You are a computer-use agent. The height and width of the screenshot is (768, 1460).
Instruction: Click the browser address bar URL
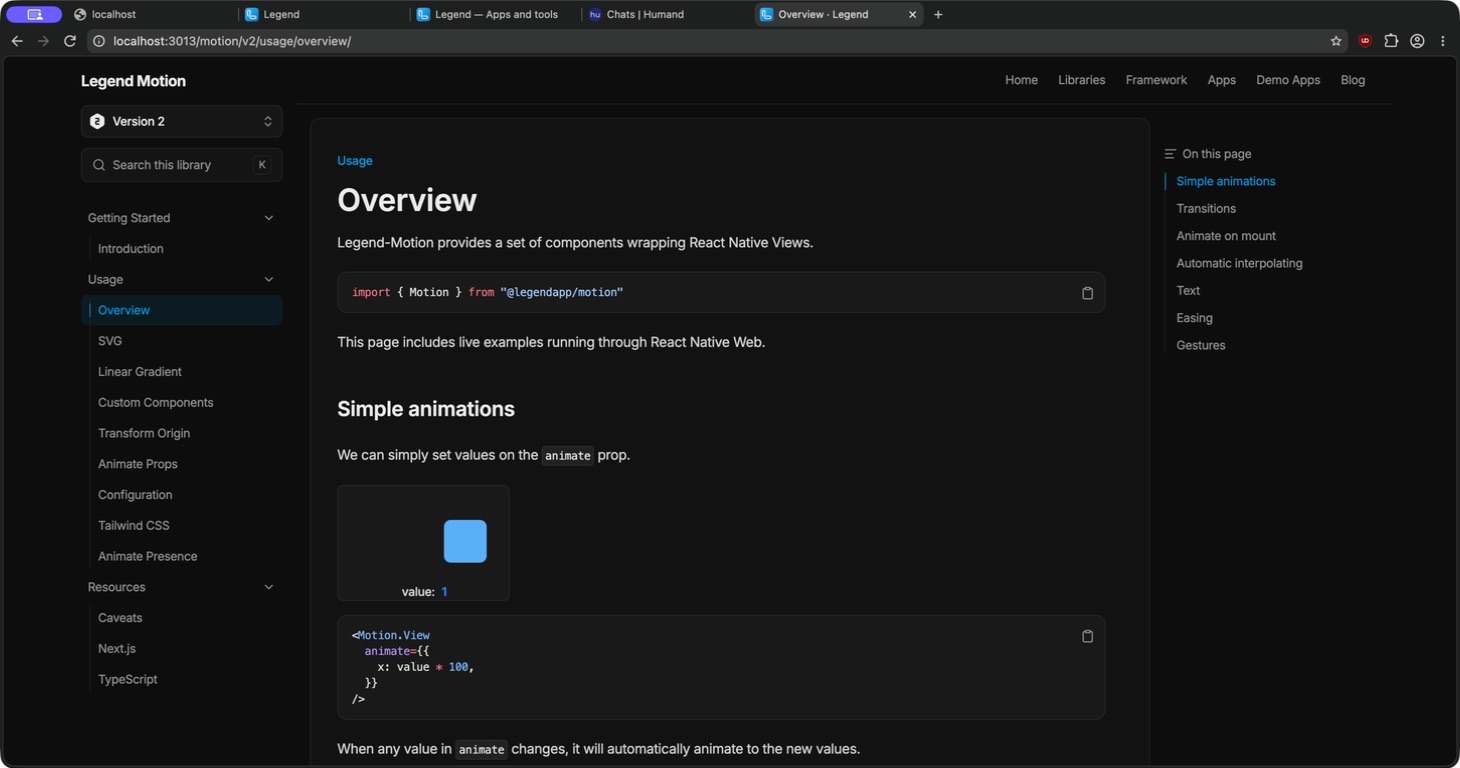click(x=232, y=41)
